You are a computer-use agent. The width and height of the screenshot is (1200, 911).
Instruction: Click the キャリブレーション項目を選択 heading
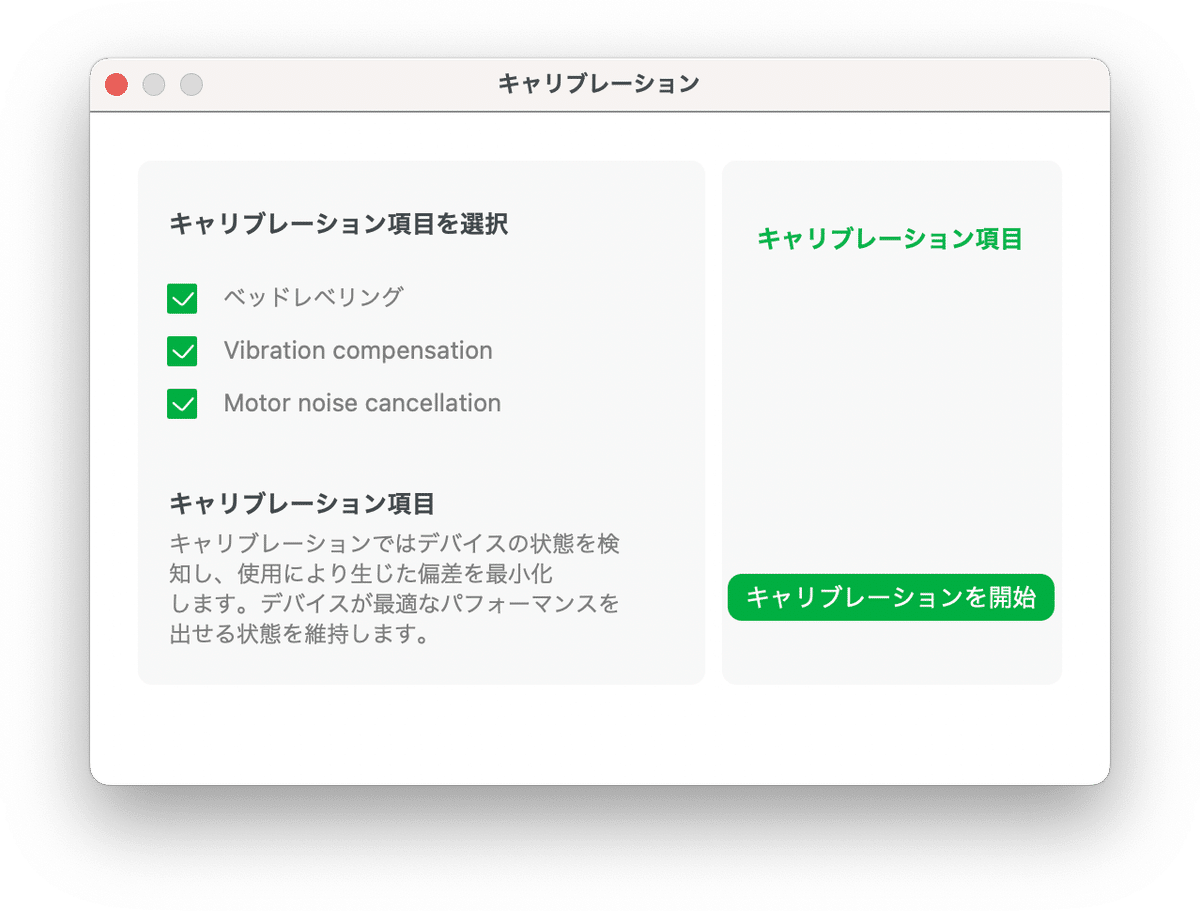point(339,224)
